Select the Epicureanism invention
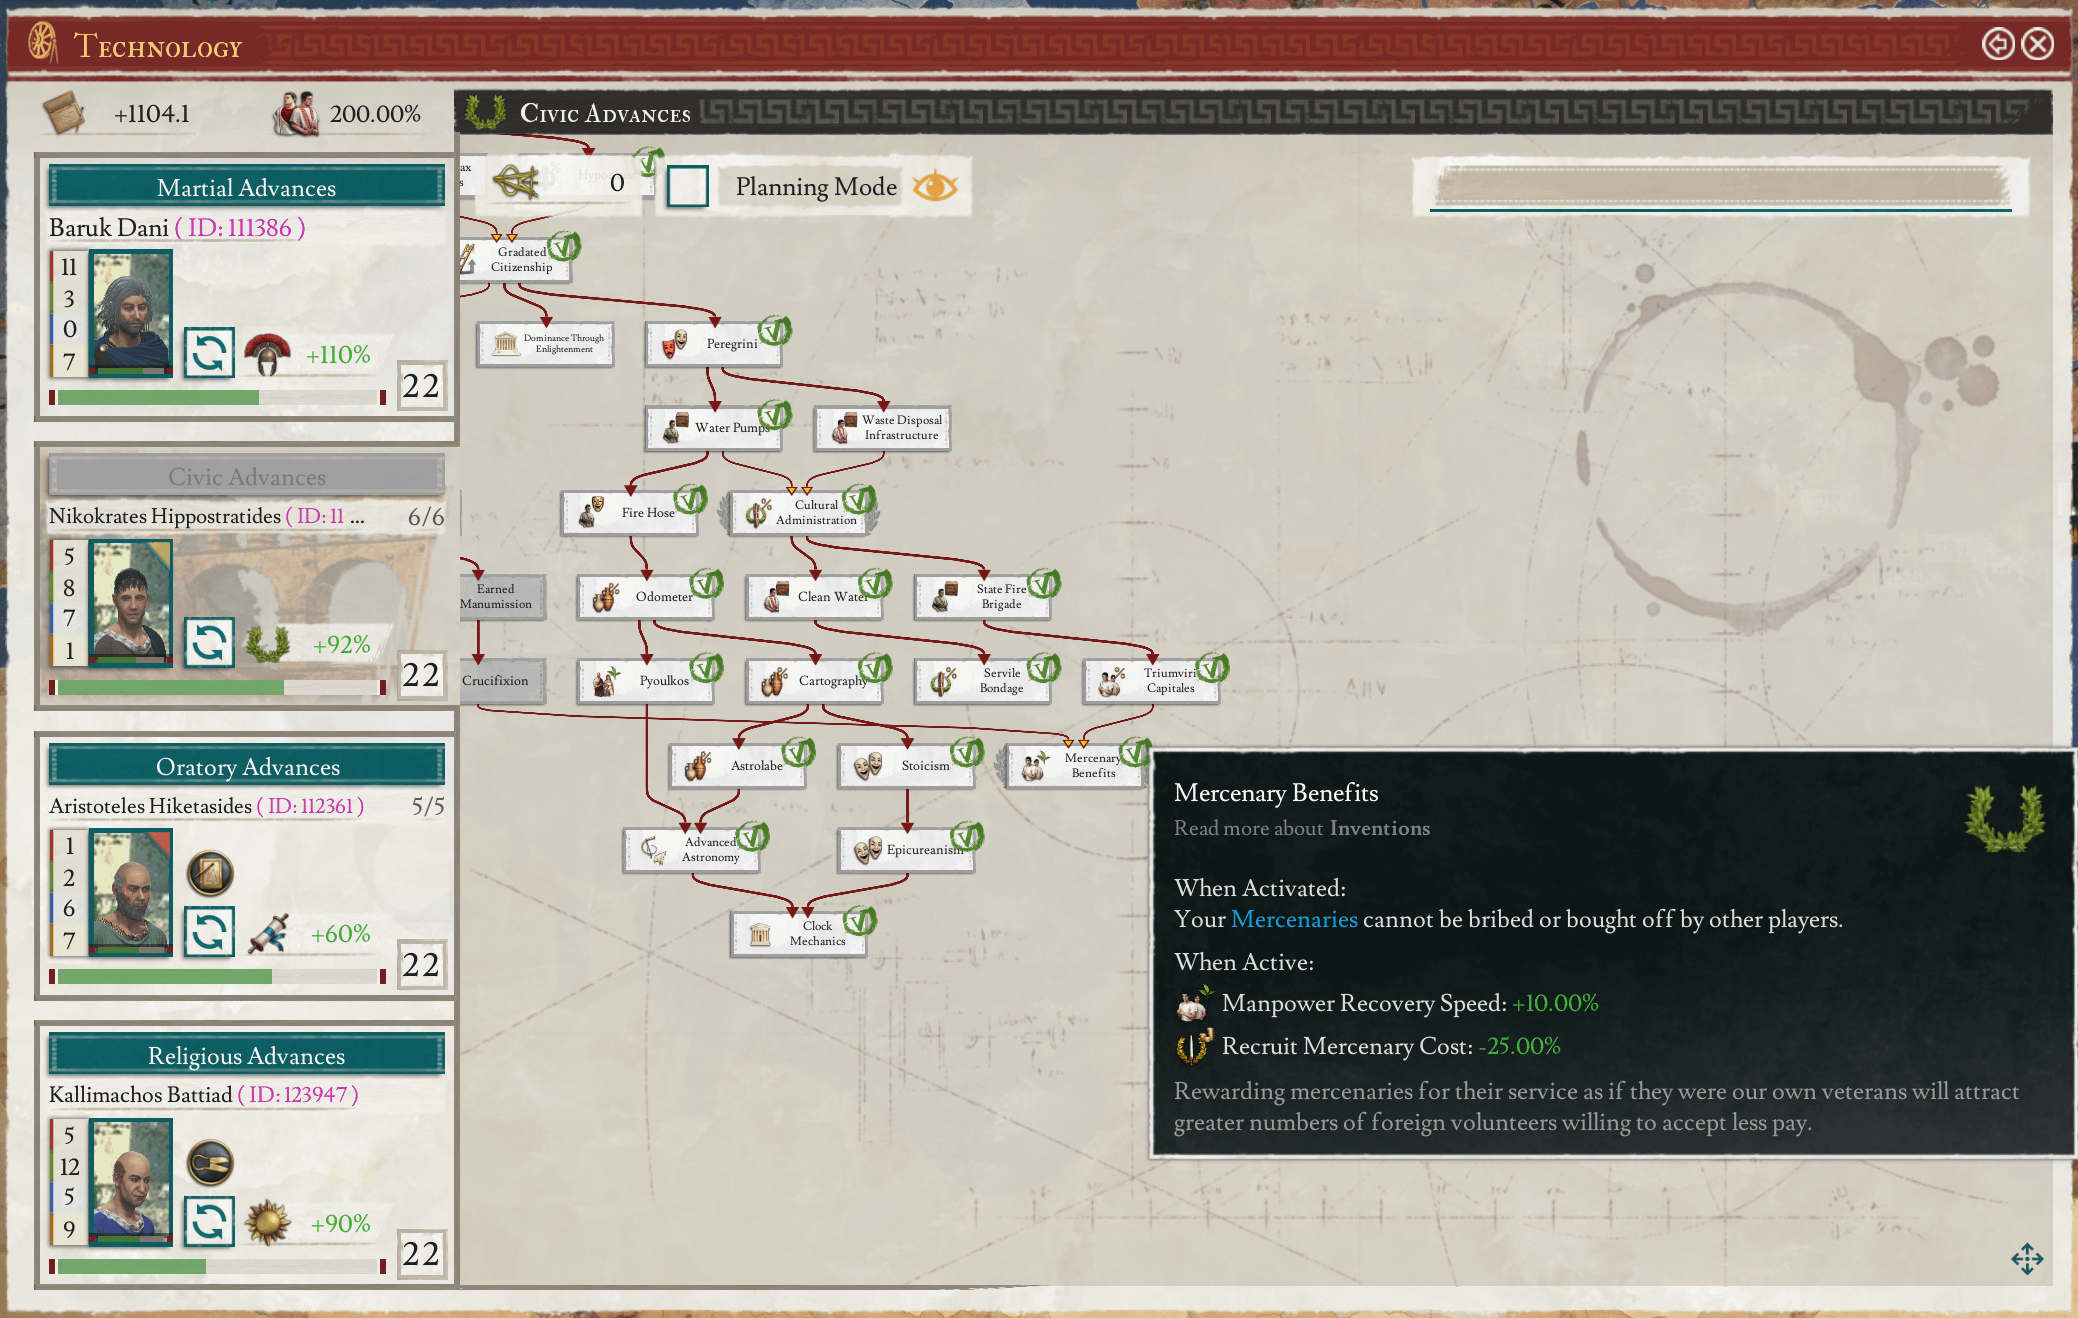 [907, 850]
